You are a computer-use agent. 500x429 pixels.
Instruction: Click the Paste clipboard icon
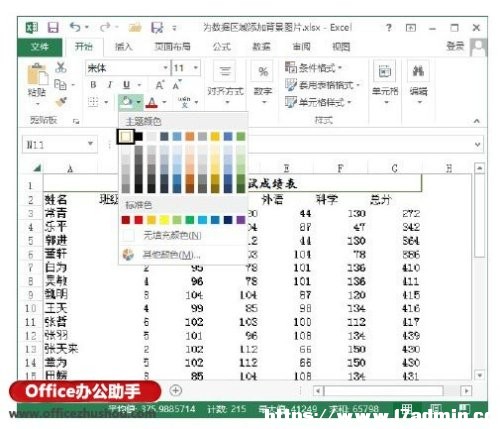[37, 74]
